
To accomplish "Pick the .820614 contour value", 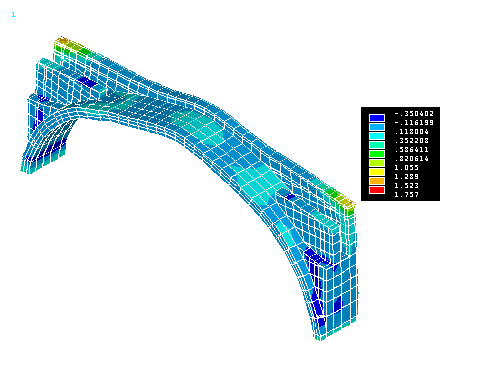I will [412, 159].
